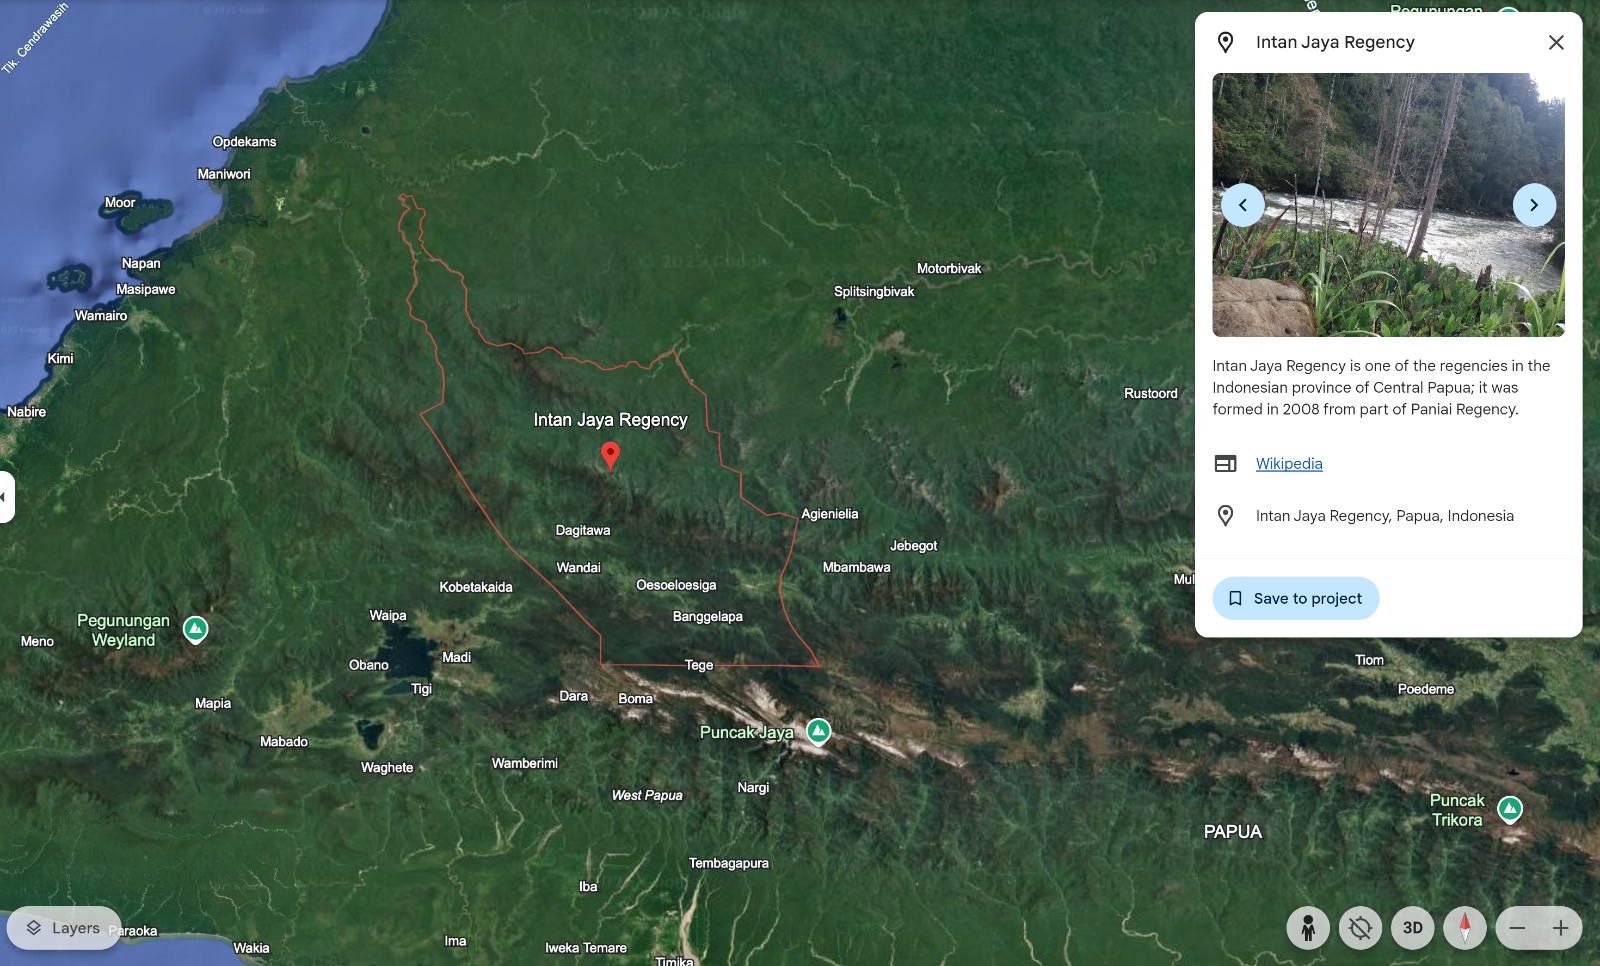
Task: Click the Nabire place label on coast
Action: pos(27,412)
